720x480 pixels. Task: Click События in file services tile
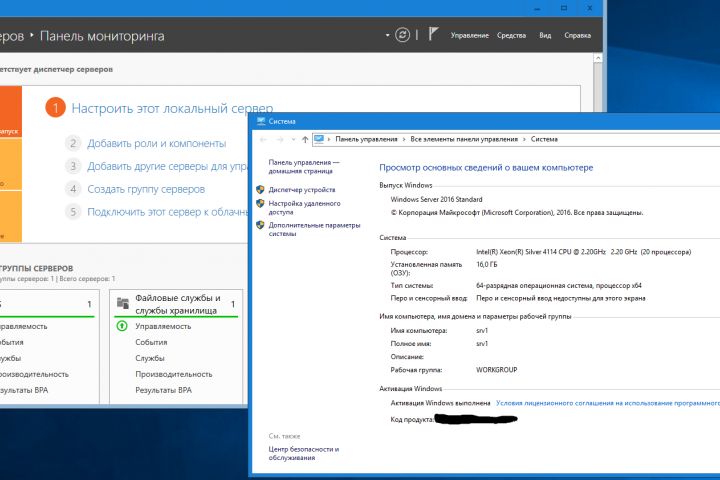click(151, 342)
